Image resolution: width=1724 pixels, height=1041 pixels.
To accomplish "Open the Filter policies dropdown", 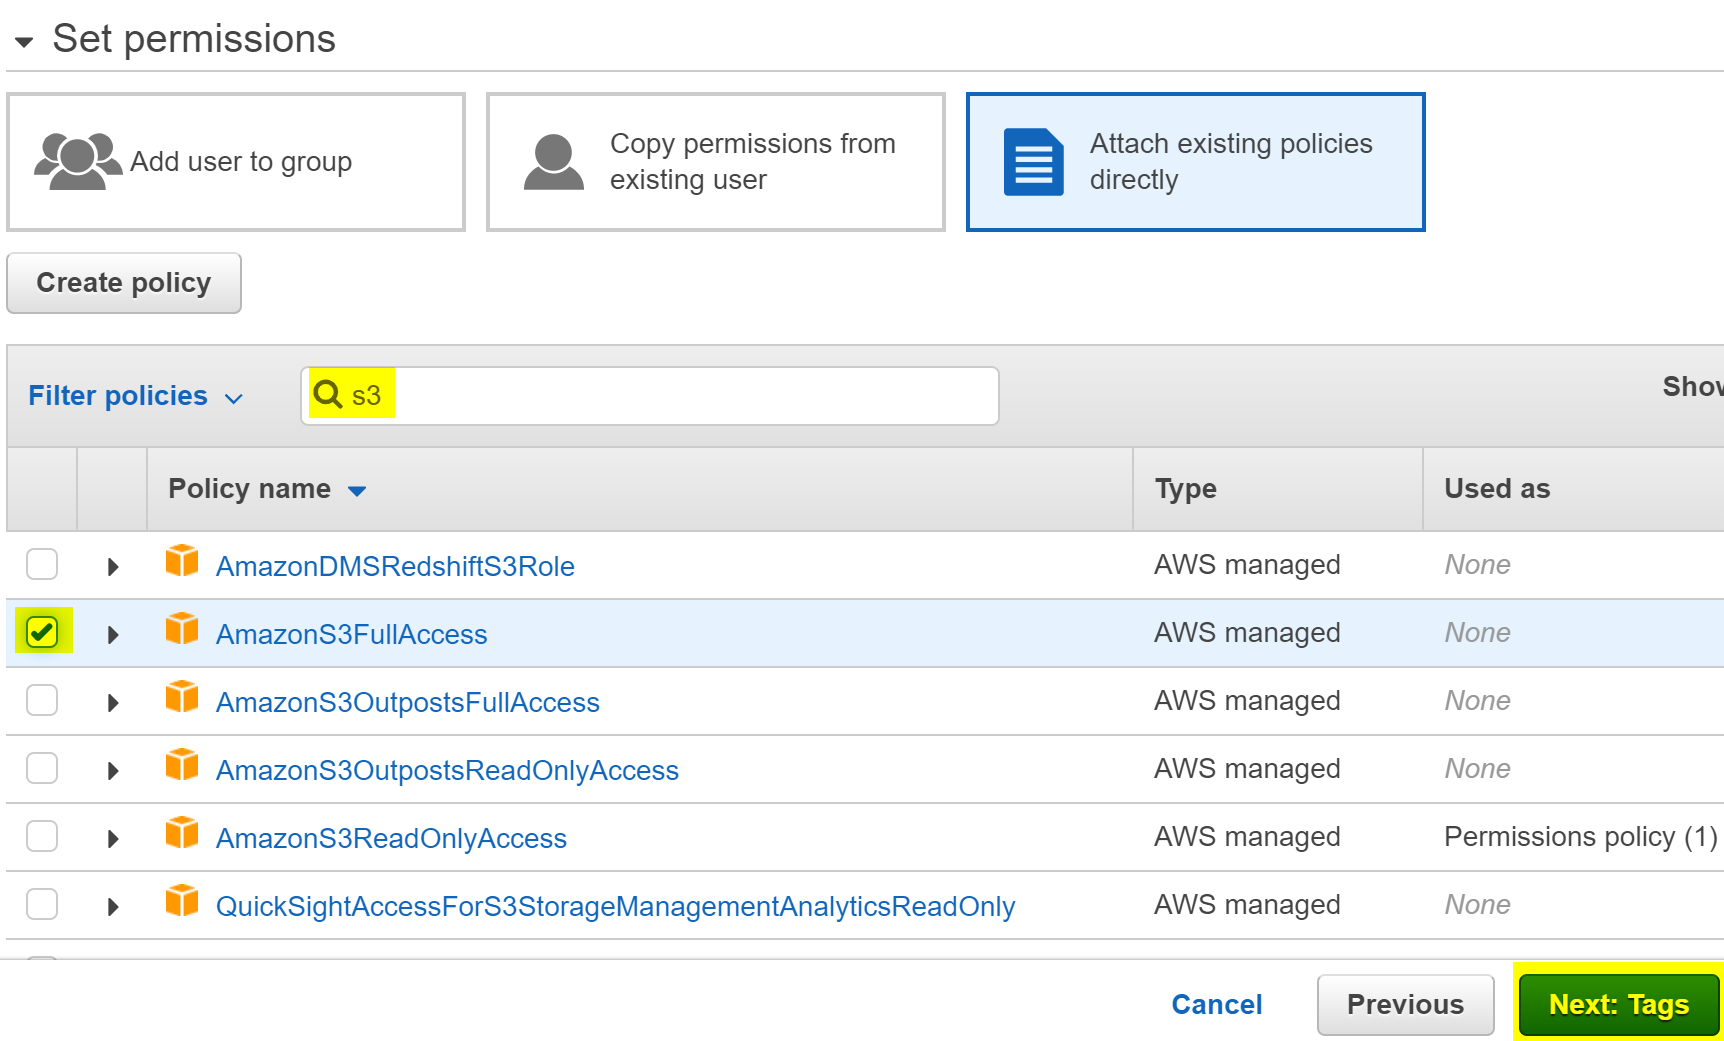I will click(135, 396).
